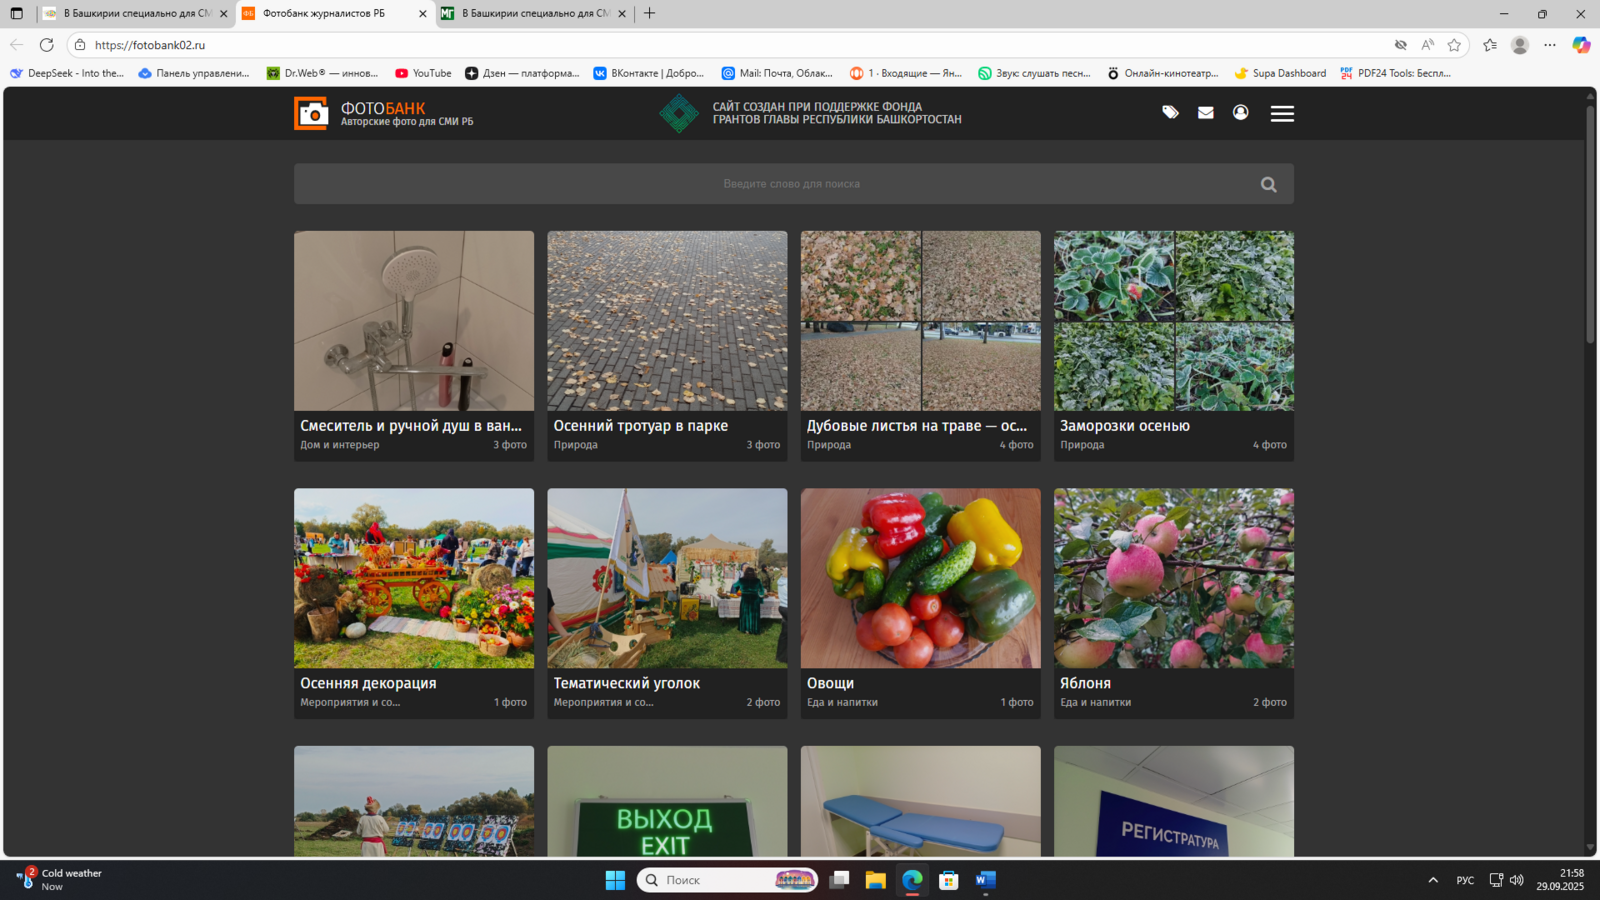
Task: Click the Фотобанк camera logo
Action: 311,114
